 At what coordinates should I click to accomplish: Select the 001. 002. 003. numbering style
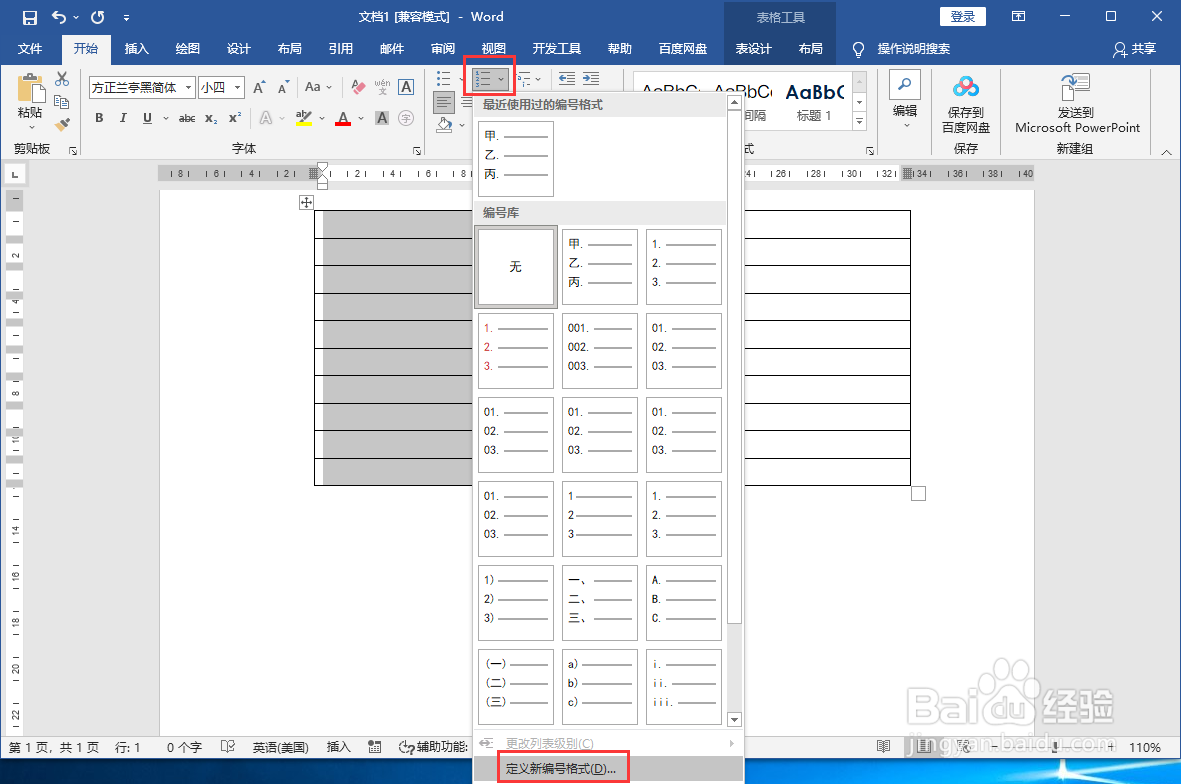[x=599, y=350]
